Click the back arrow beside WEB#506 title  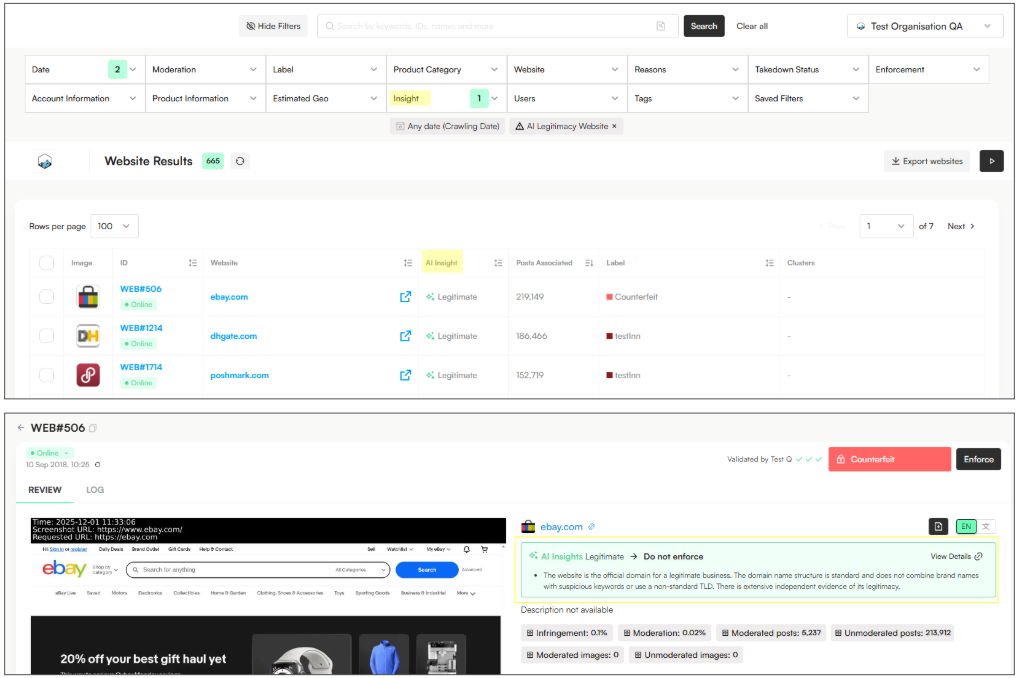(x=21, y=427)
